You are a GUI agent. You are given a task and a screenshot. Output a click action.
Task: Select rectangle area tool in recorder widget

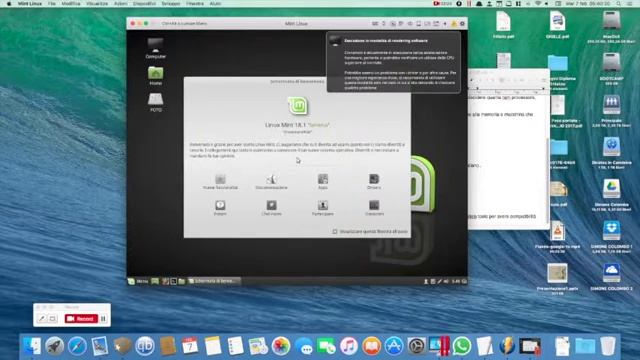[53, 318]
